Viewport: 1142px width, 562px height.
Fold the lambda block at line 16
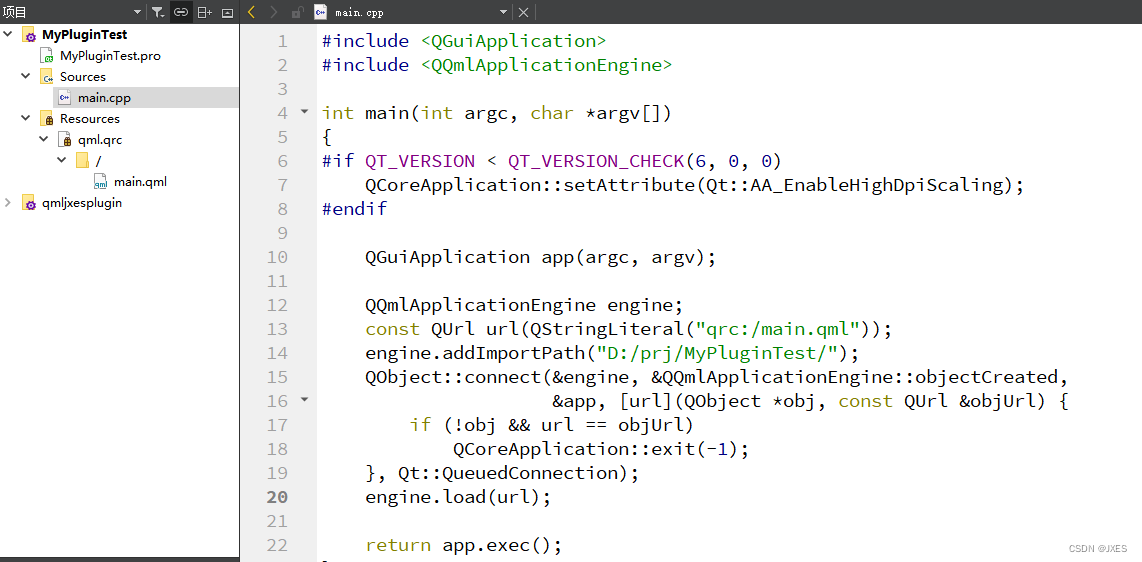304,400
